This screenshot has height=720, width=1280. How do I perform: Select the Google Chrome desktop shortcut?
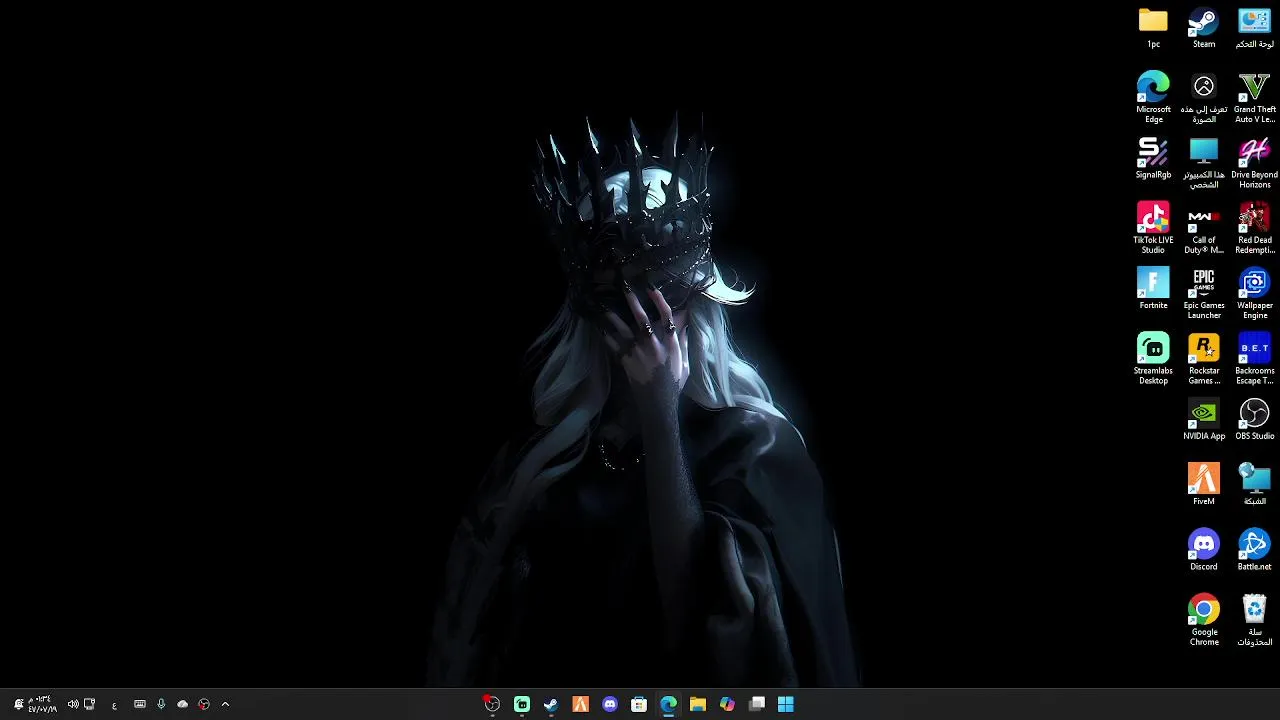tap(1204, 620)
